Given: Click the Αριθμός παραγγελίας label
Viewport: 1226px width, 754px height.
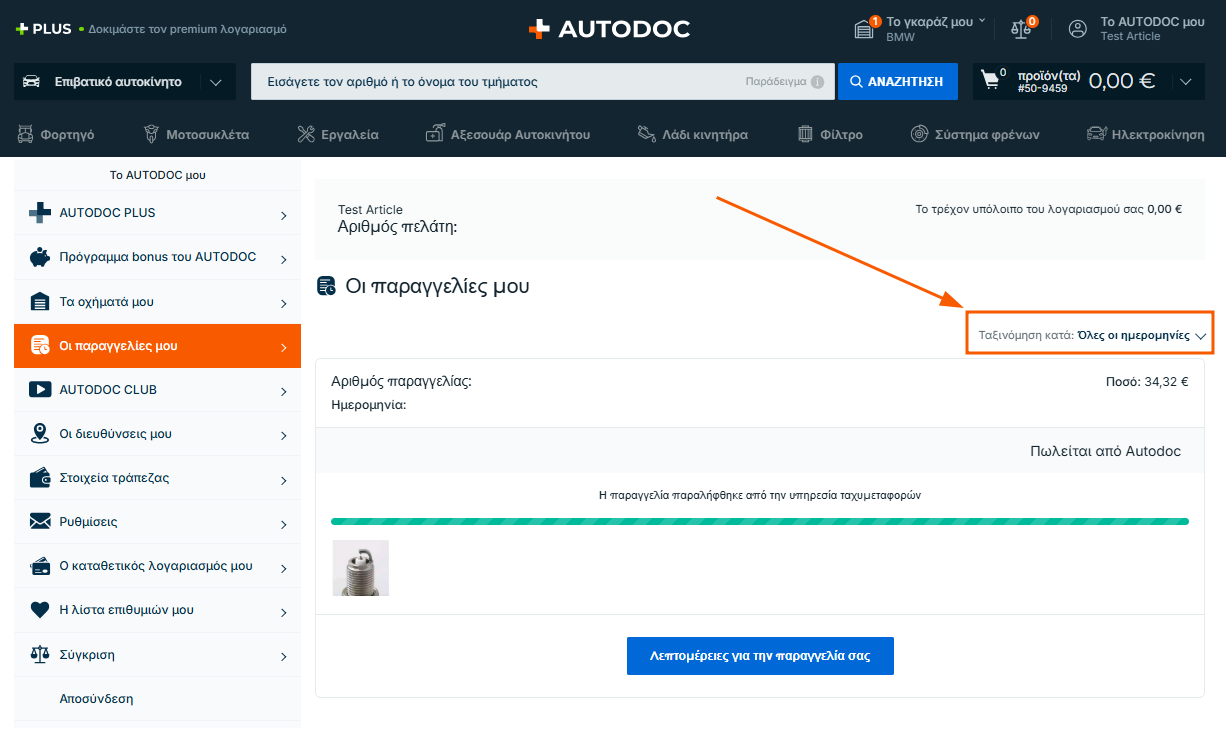Looking at the screenshot, I should coord(401,381).
